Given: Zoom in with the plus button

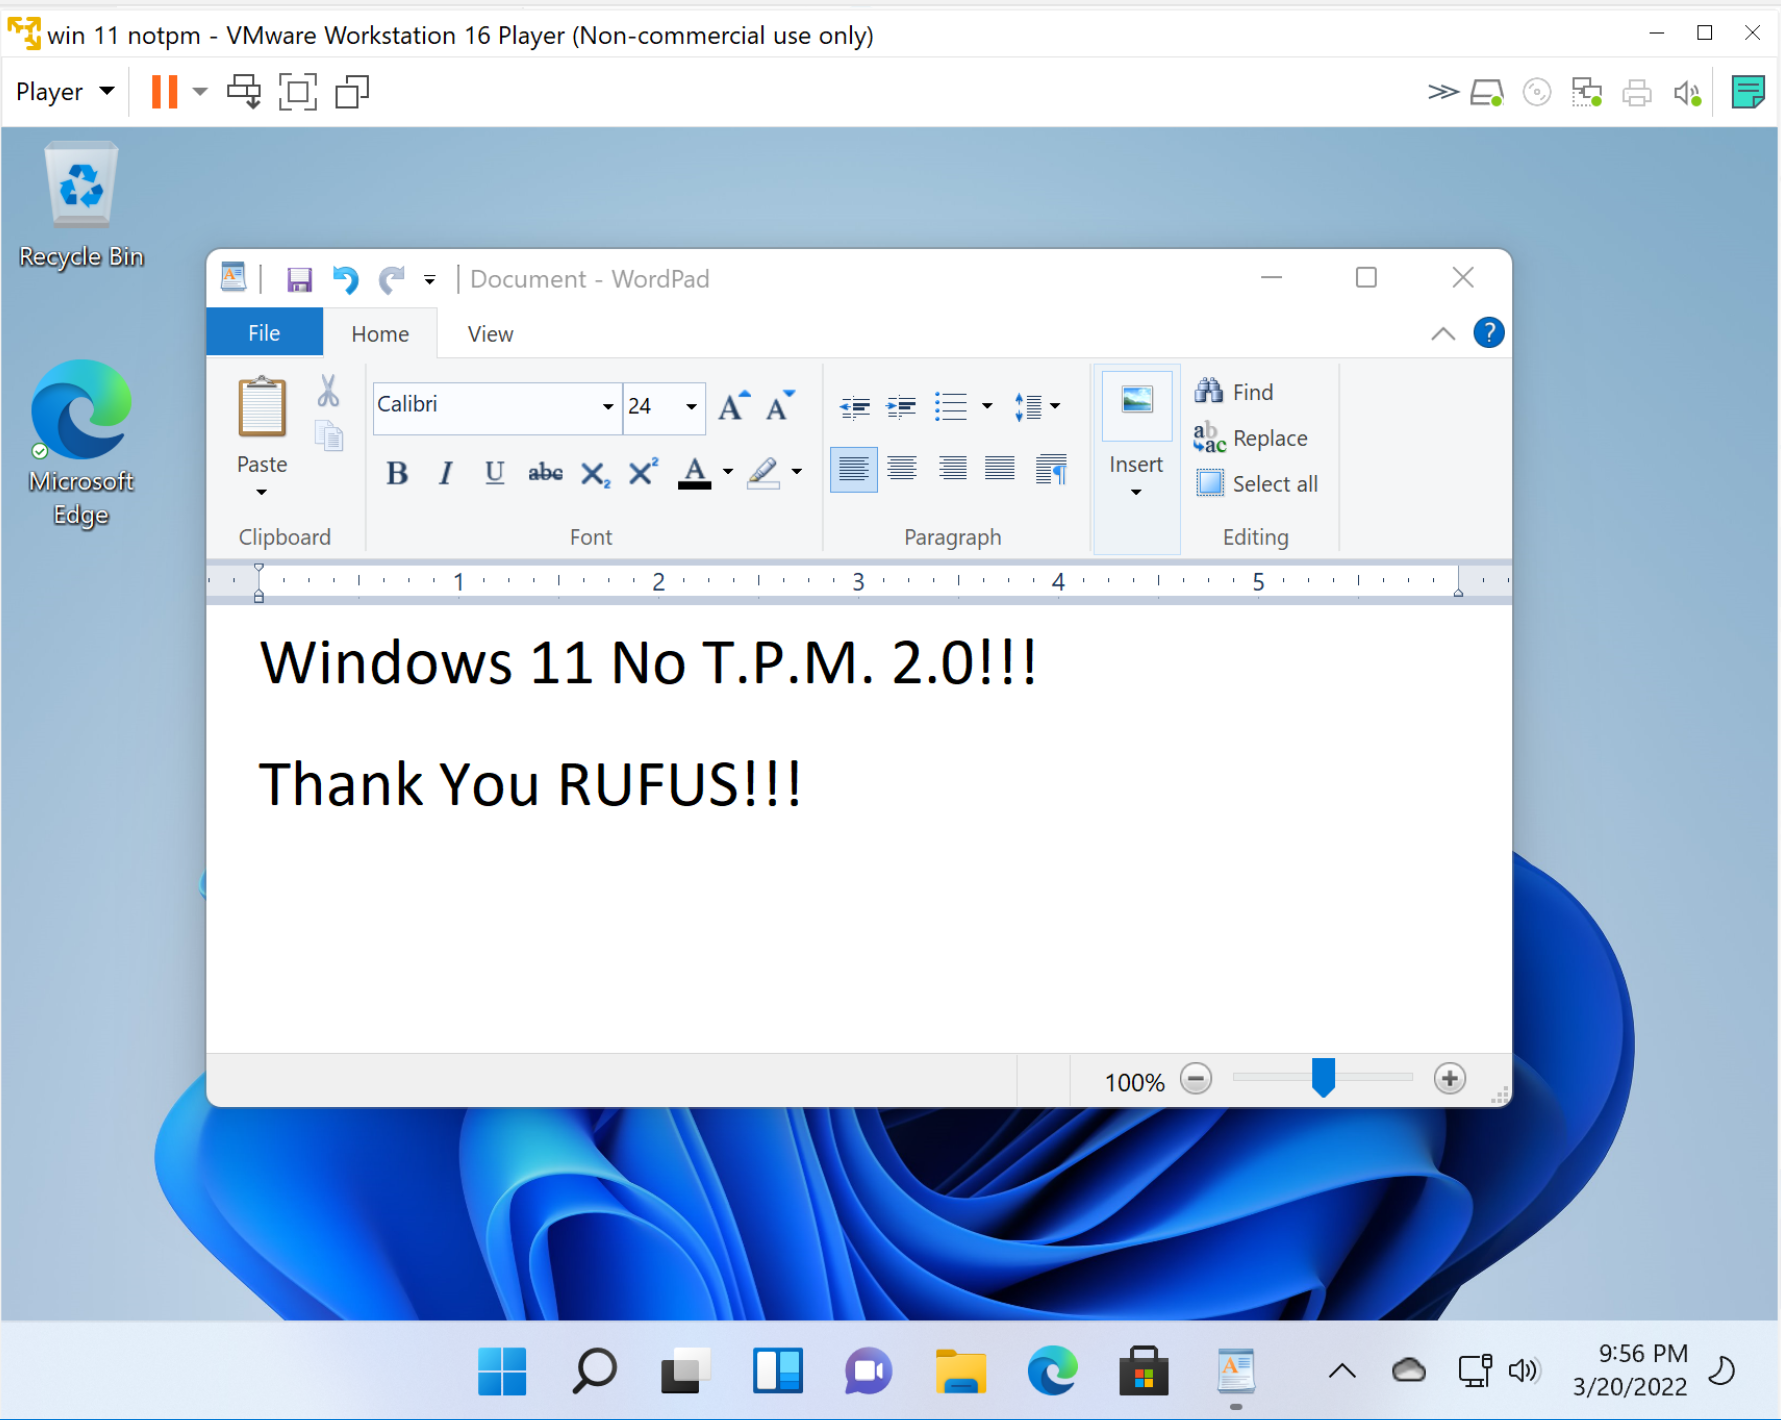Looking at the screenshot, I should coord(1450,1079).
